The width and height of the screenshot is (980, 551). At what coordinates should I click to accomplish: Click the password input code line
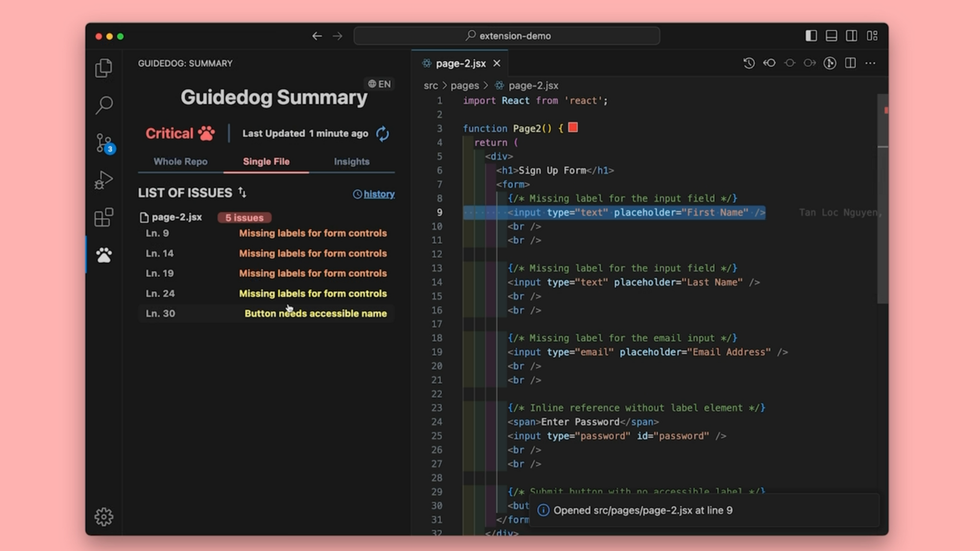(616, 436)
